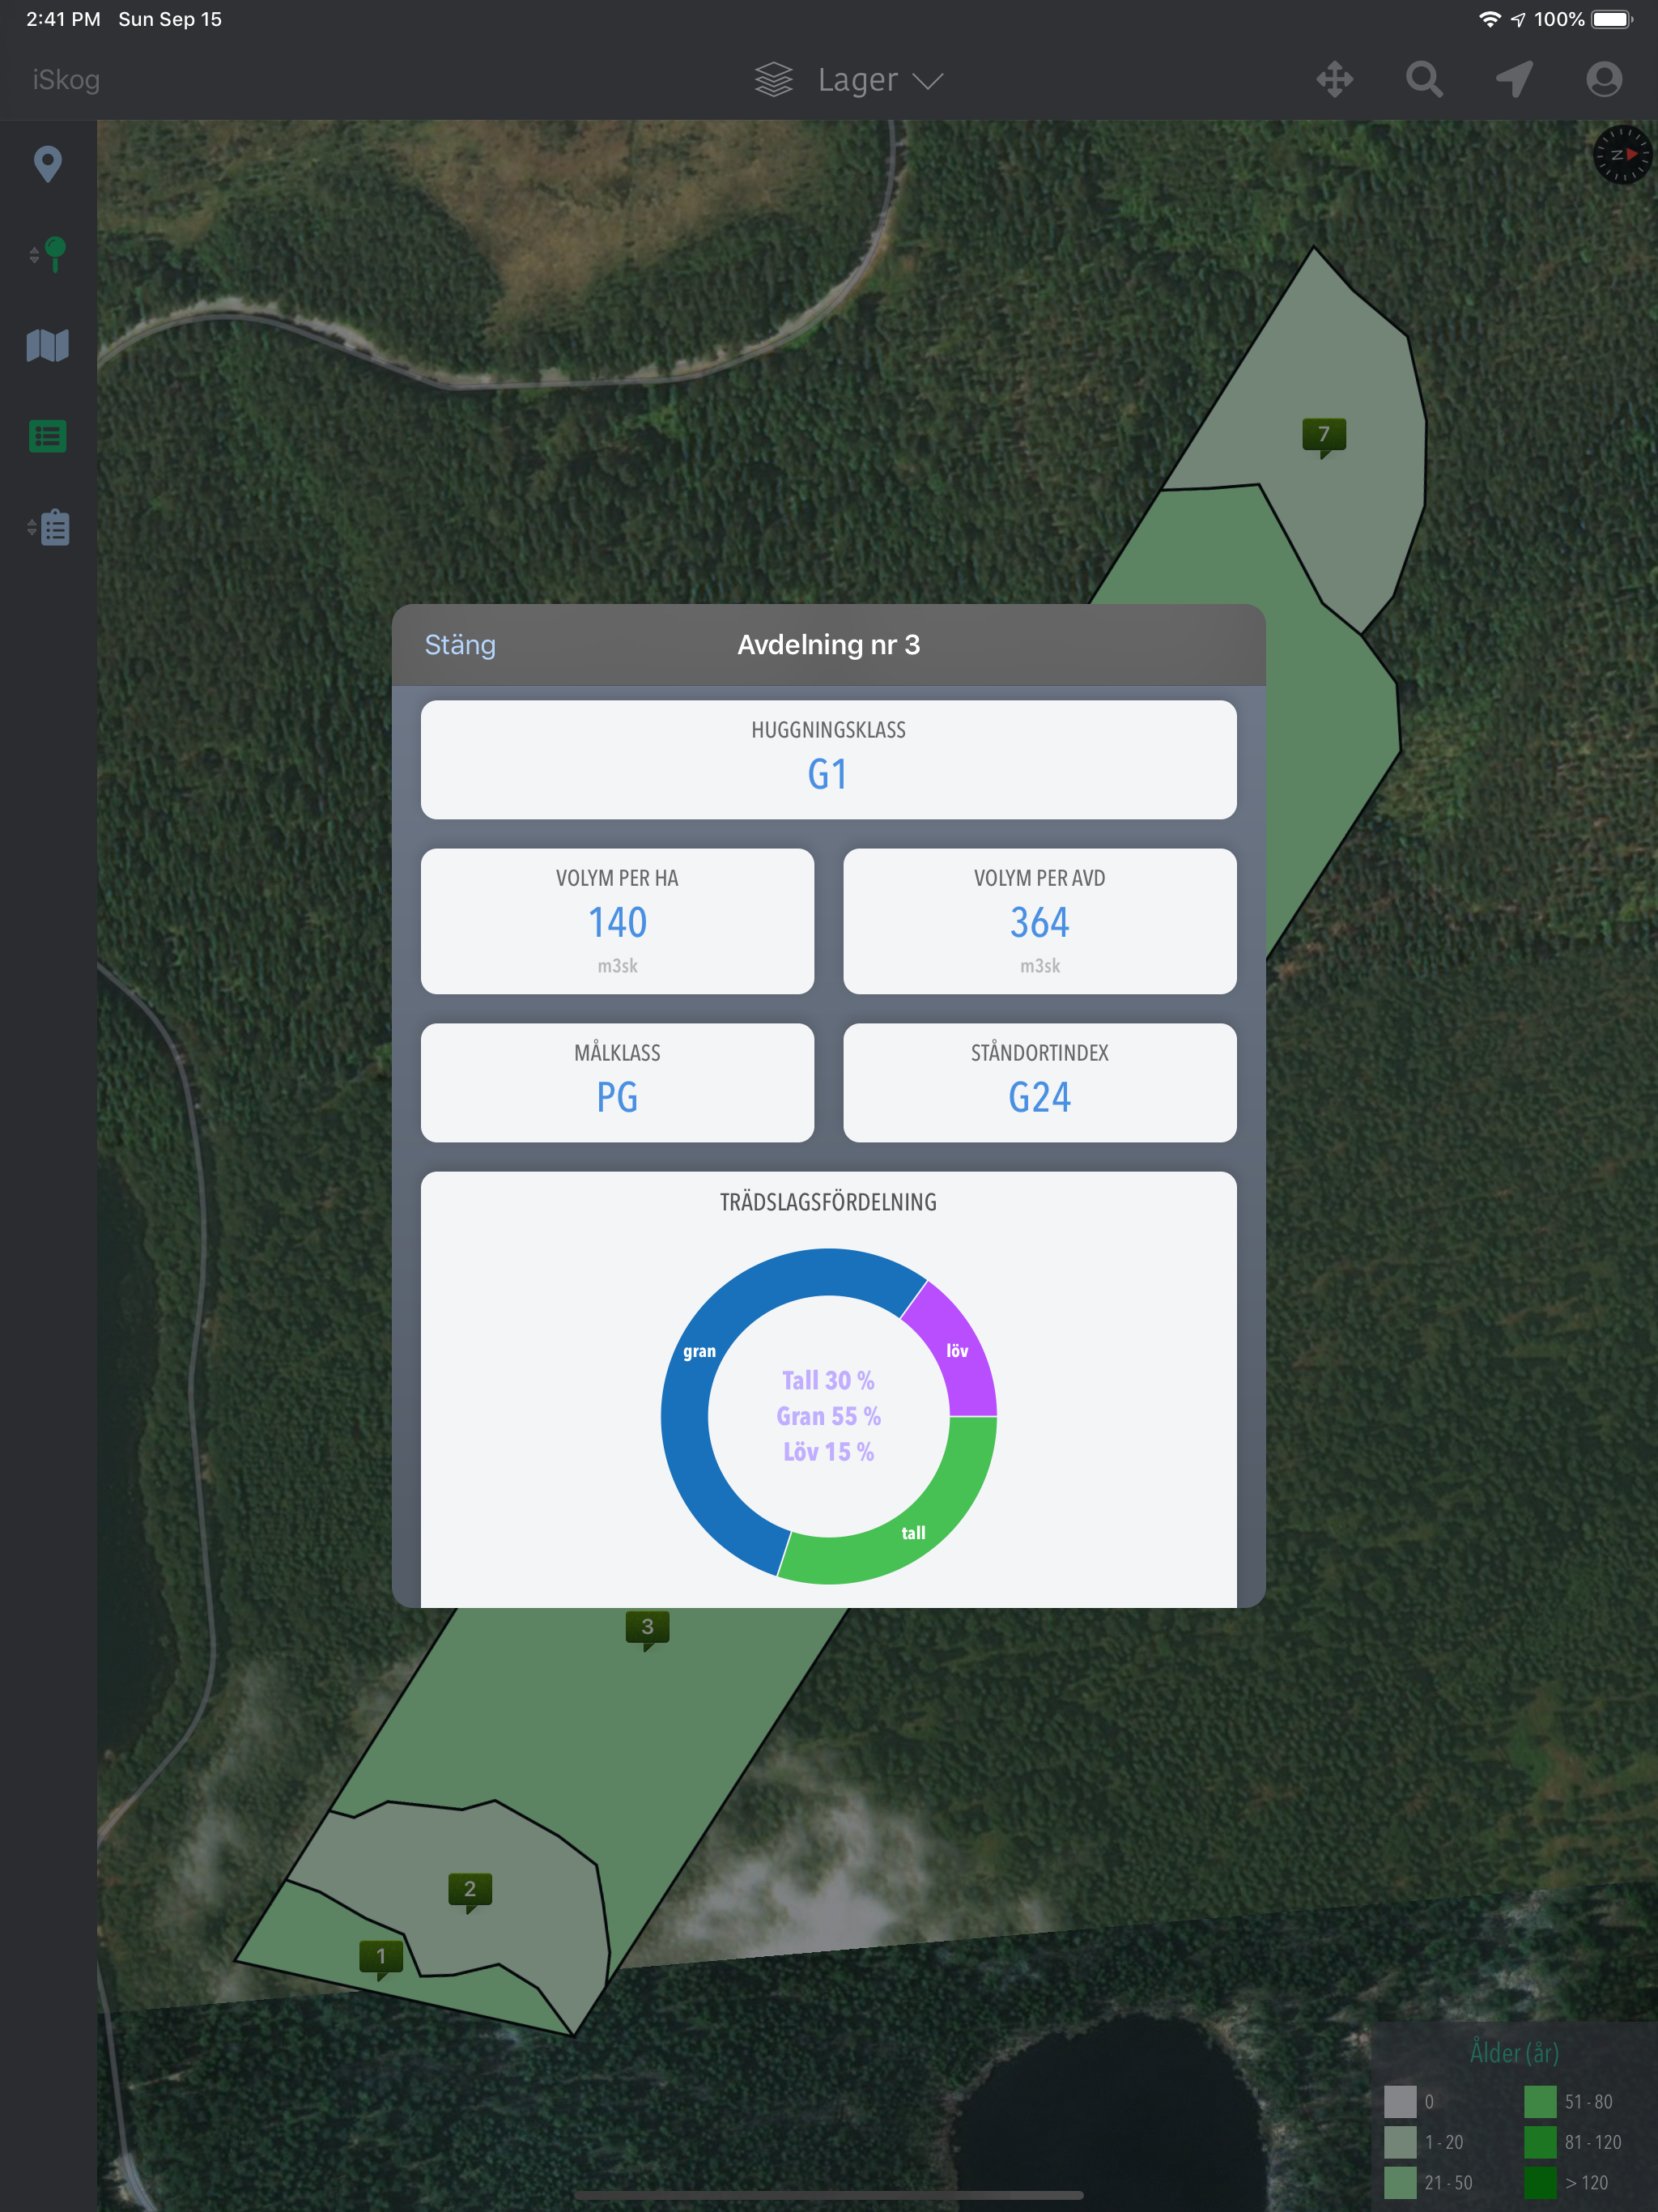Close panel with Stäng button

[460, 645]
